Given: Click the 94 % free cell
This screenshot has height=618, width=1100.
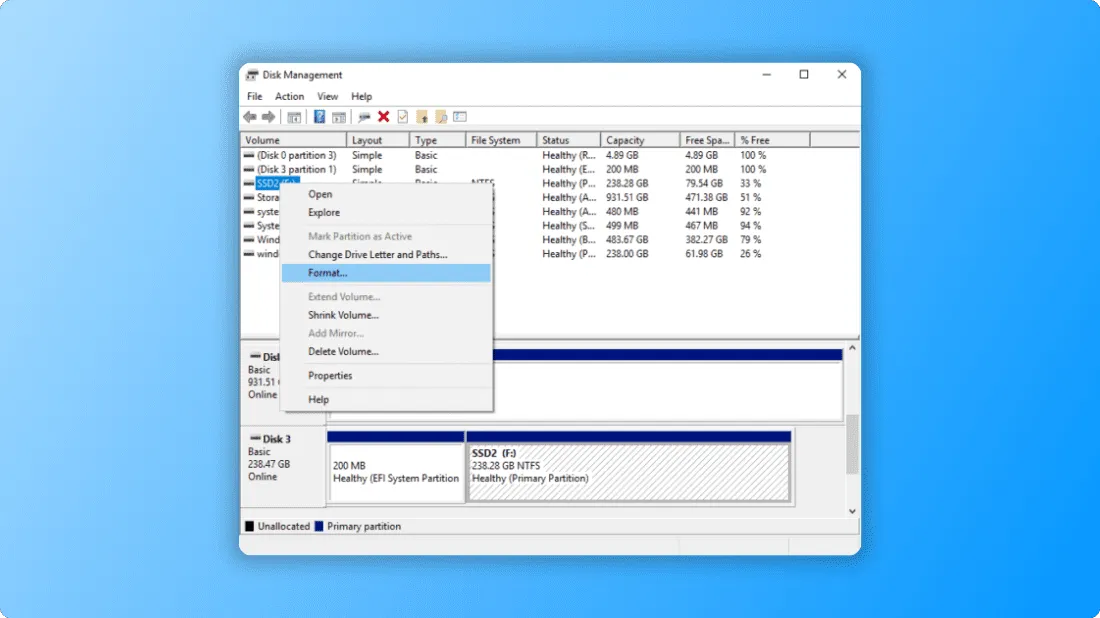Looking at the screenshot, I should 750,225.
